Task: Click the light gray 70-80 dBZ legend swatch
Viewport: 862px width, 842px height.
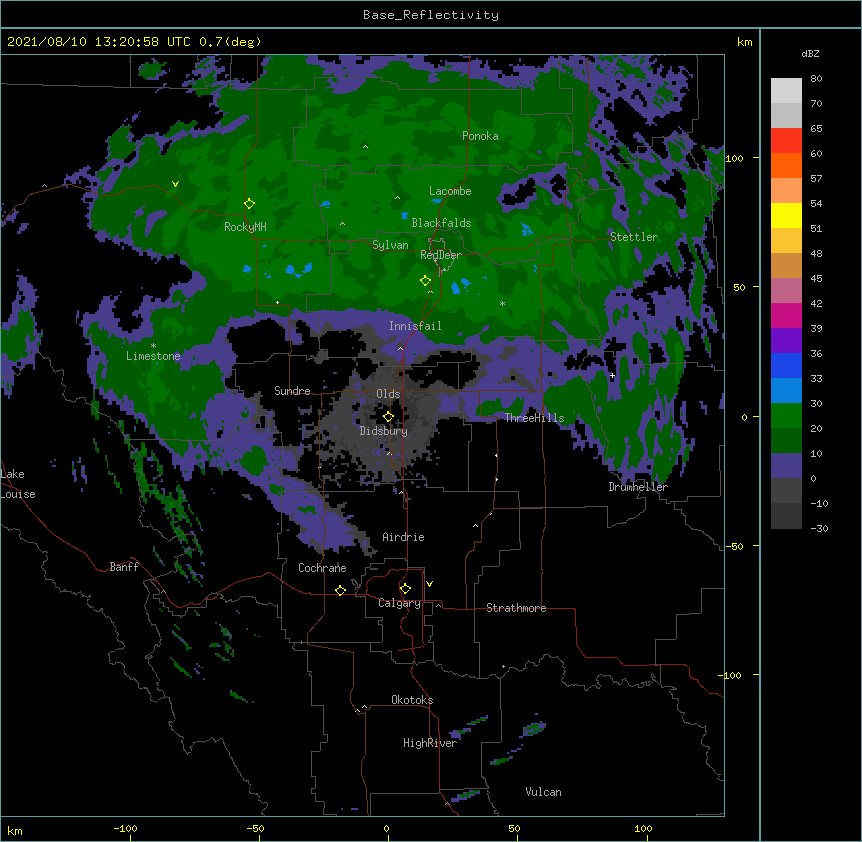Action: (x=786, y=90)
